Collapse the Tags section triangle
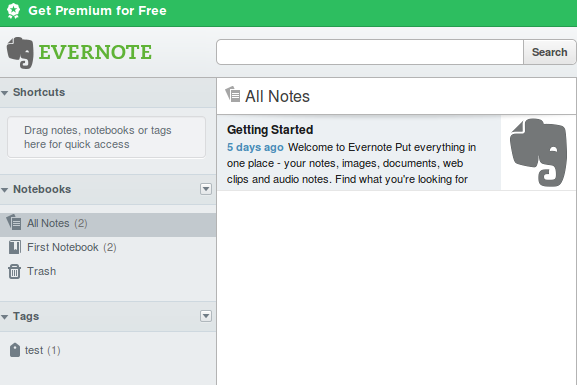This screenshot has width=577, height=385. (x=5, y=317)
